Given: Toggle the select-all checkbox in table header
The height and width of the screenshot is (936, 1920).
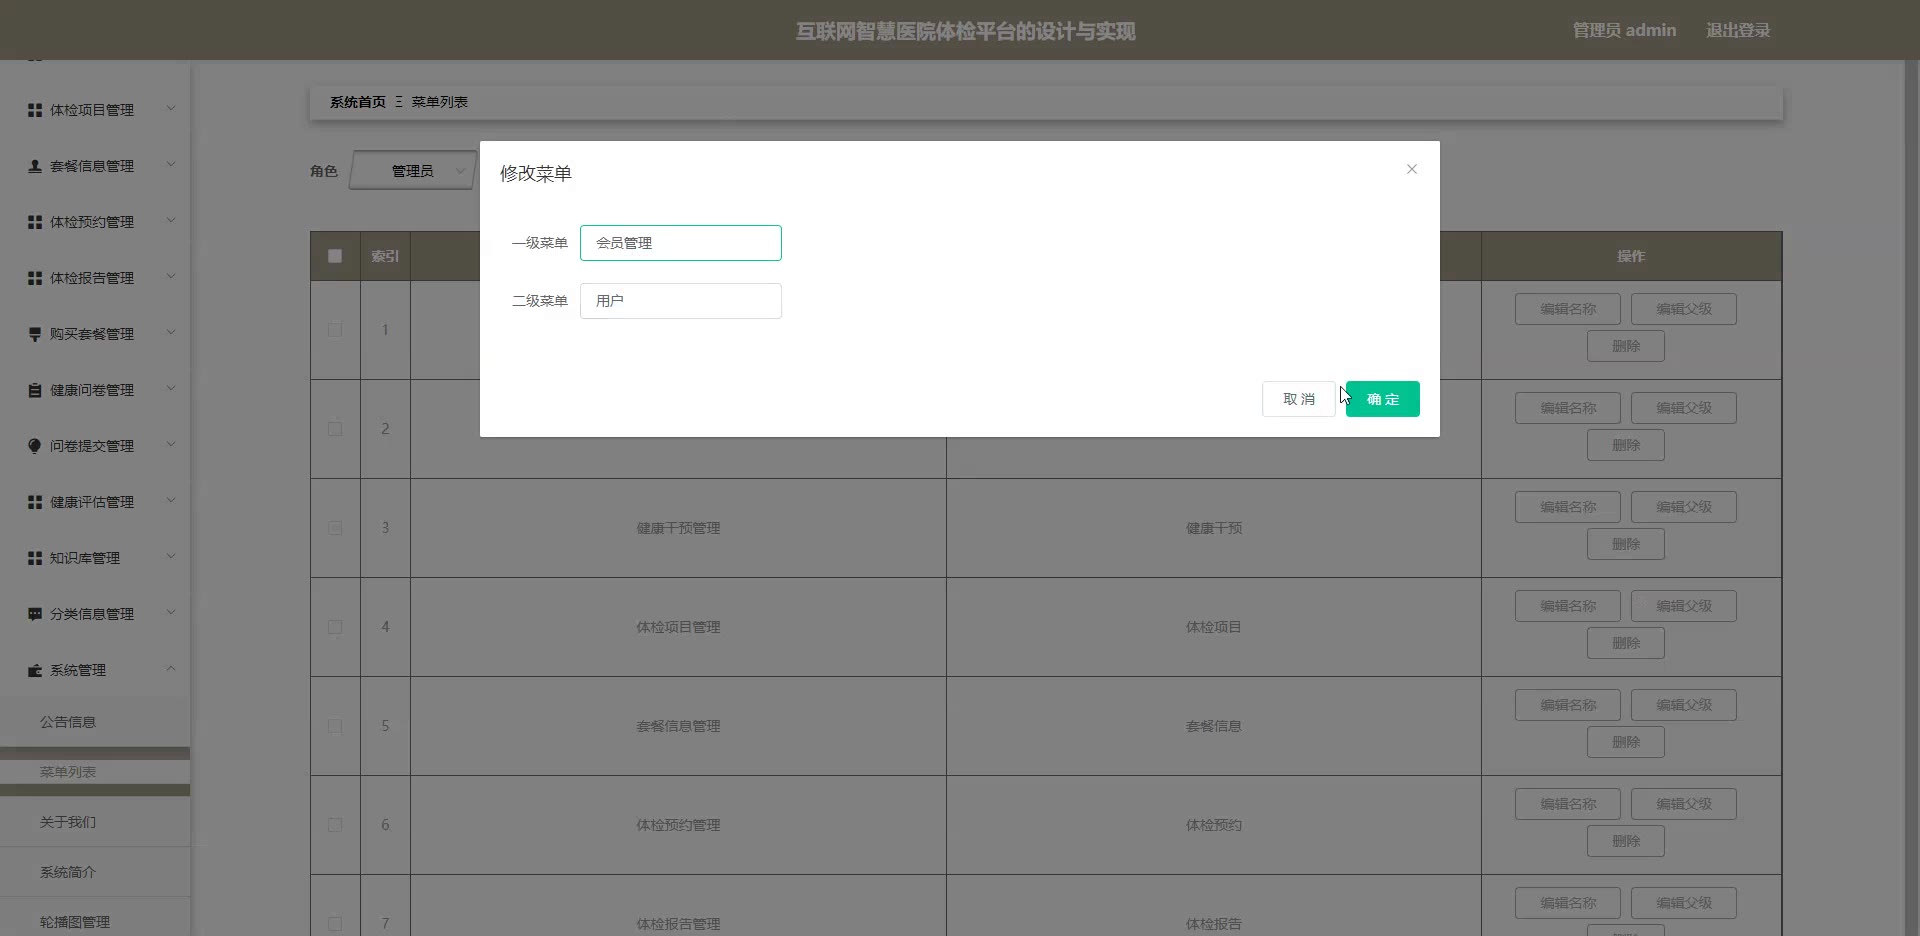Looking at the screenshot, I should [x=335, y=256].
